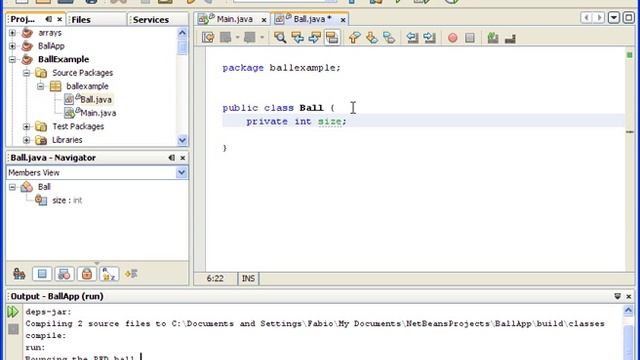
Task: Select the size : int member in Navigator
Action: tap(67, 200)
